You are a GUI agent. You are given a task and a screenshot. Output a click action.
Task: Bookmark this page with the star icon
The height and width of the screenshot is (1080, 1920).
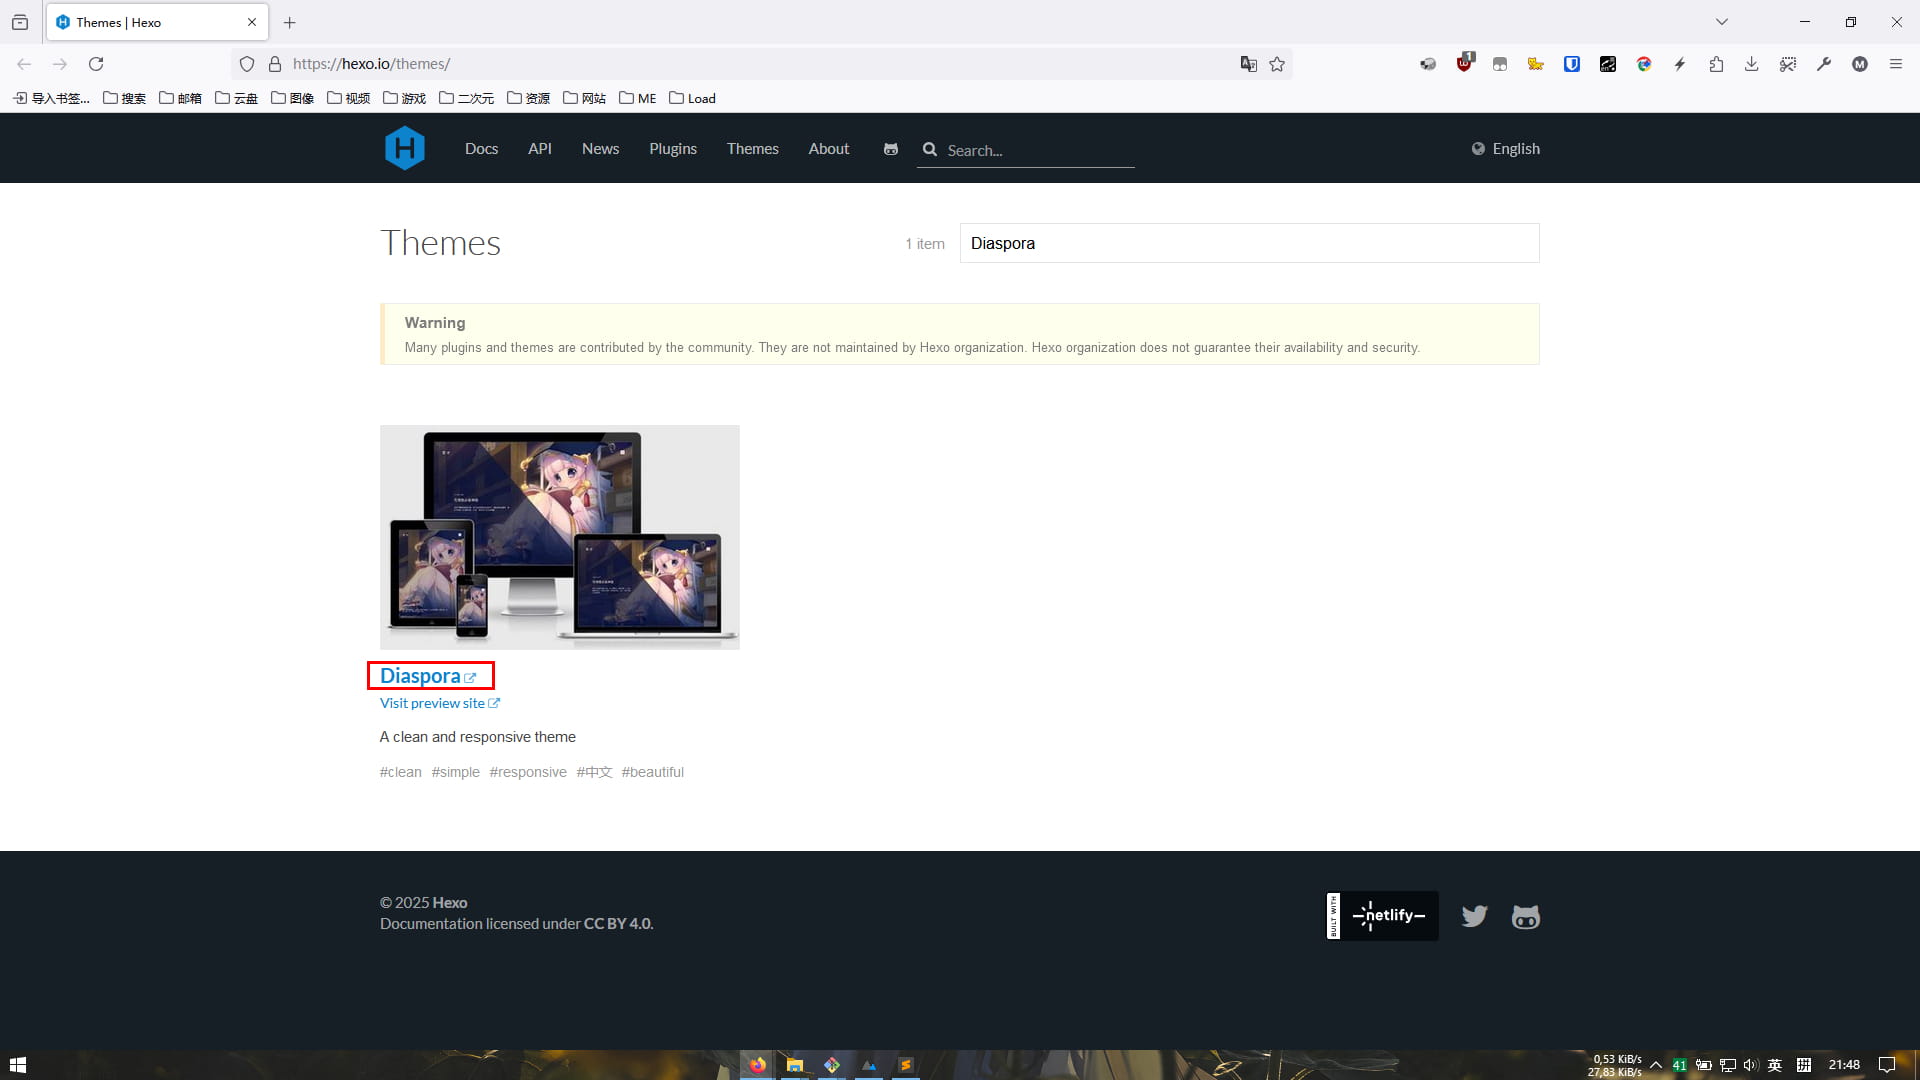click(1277, 64)
